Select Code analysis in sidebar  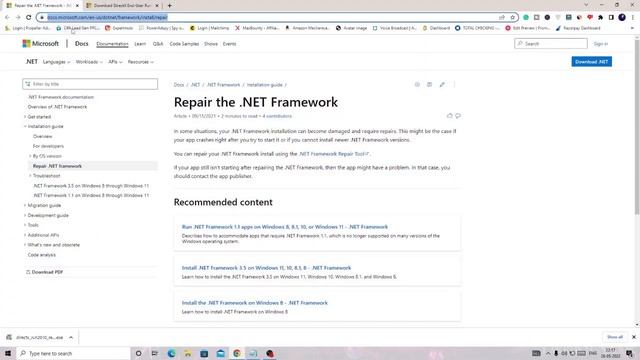coord(42,255)
